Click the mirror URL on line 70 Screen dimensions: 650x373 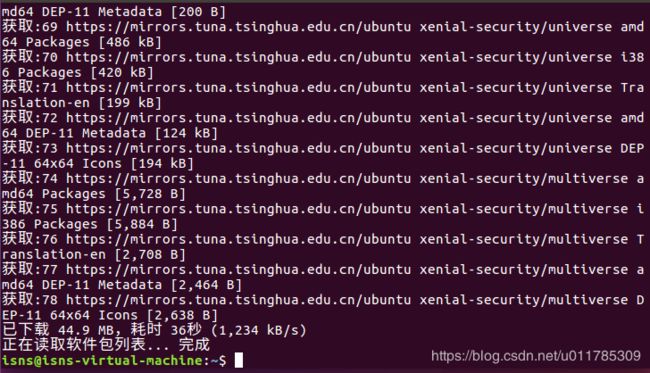[239, 57]
